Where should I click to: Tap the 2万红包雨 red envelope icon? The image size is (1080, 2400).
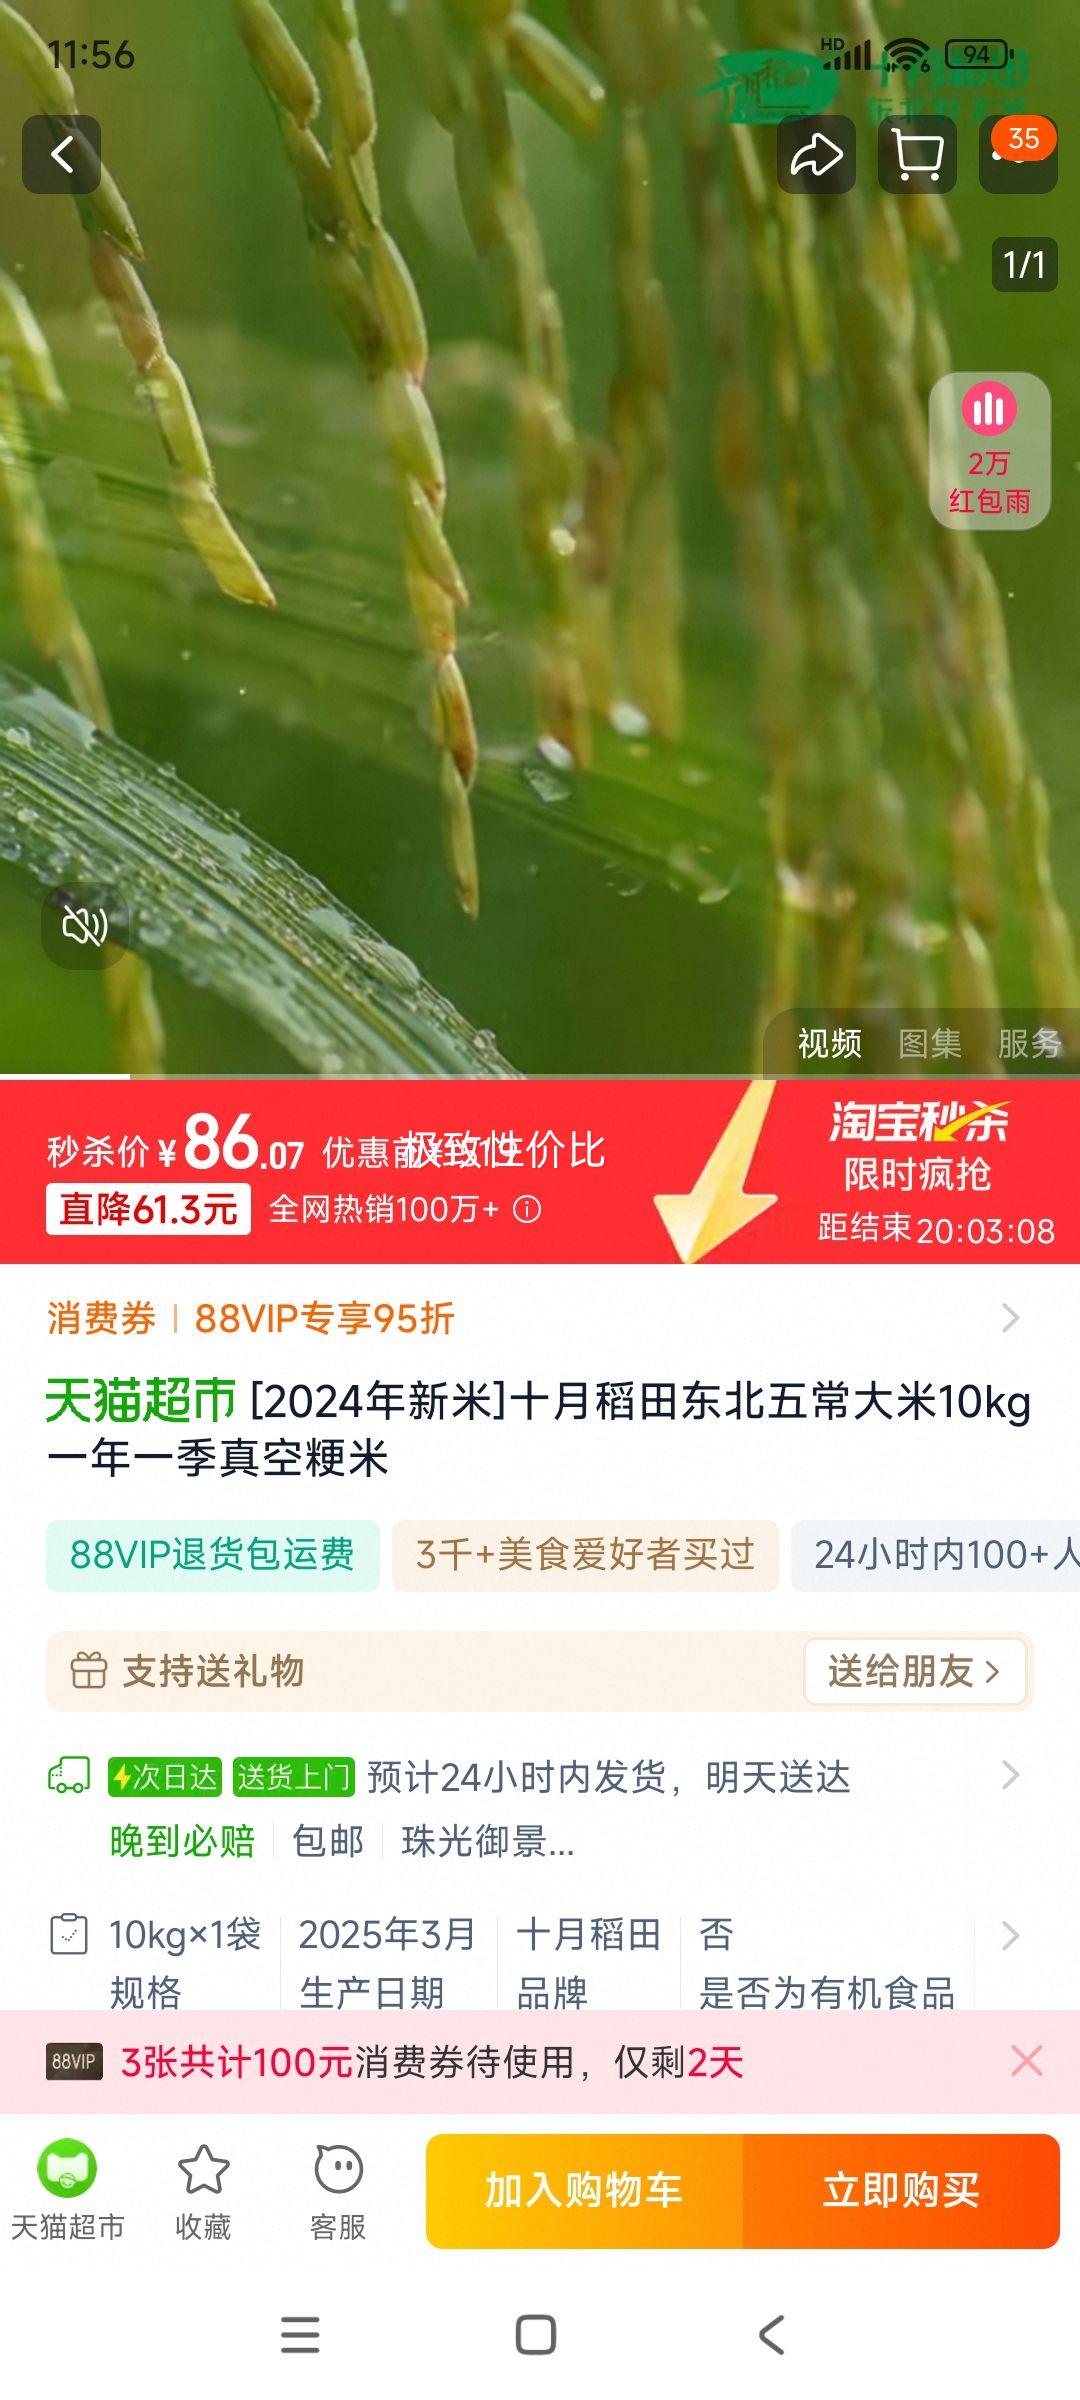coord(989,451)
